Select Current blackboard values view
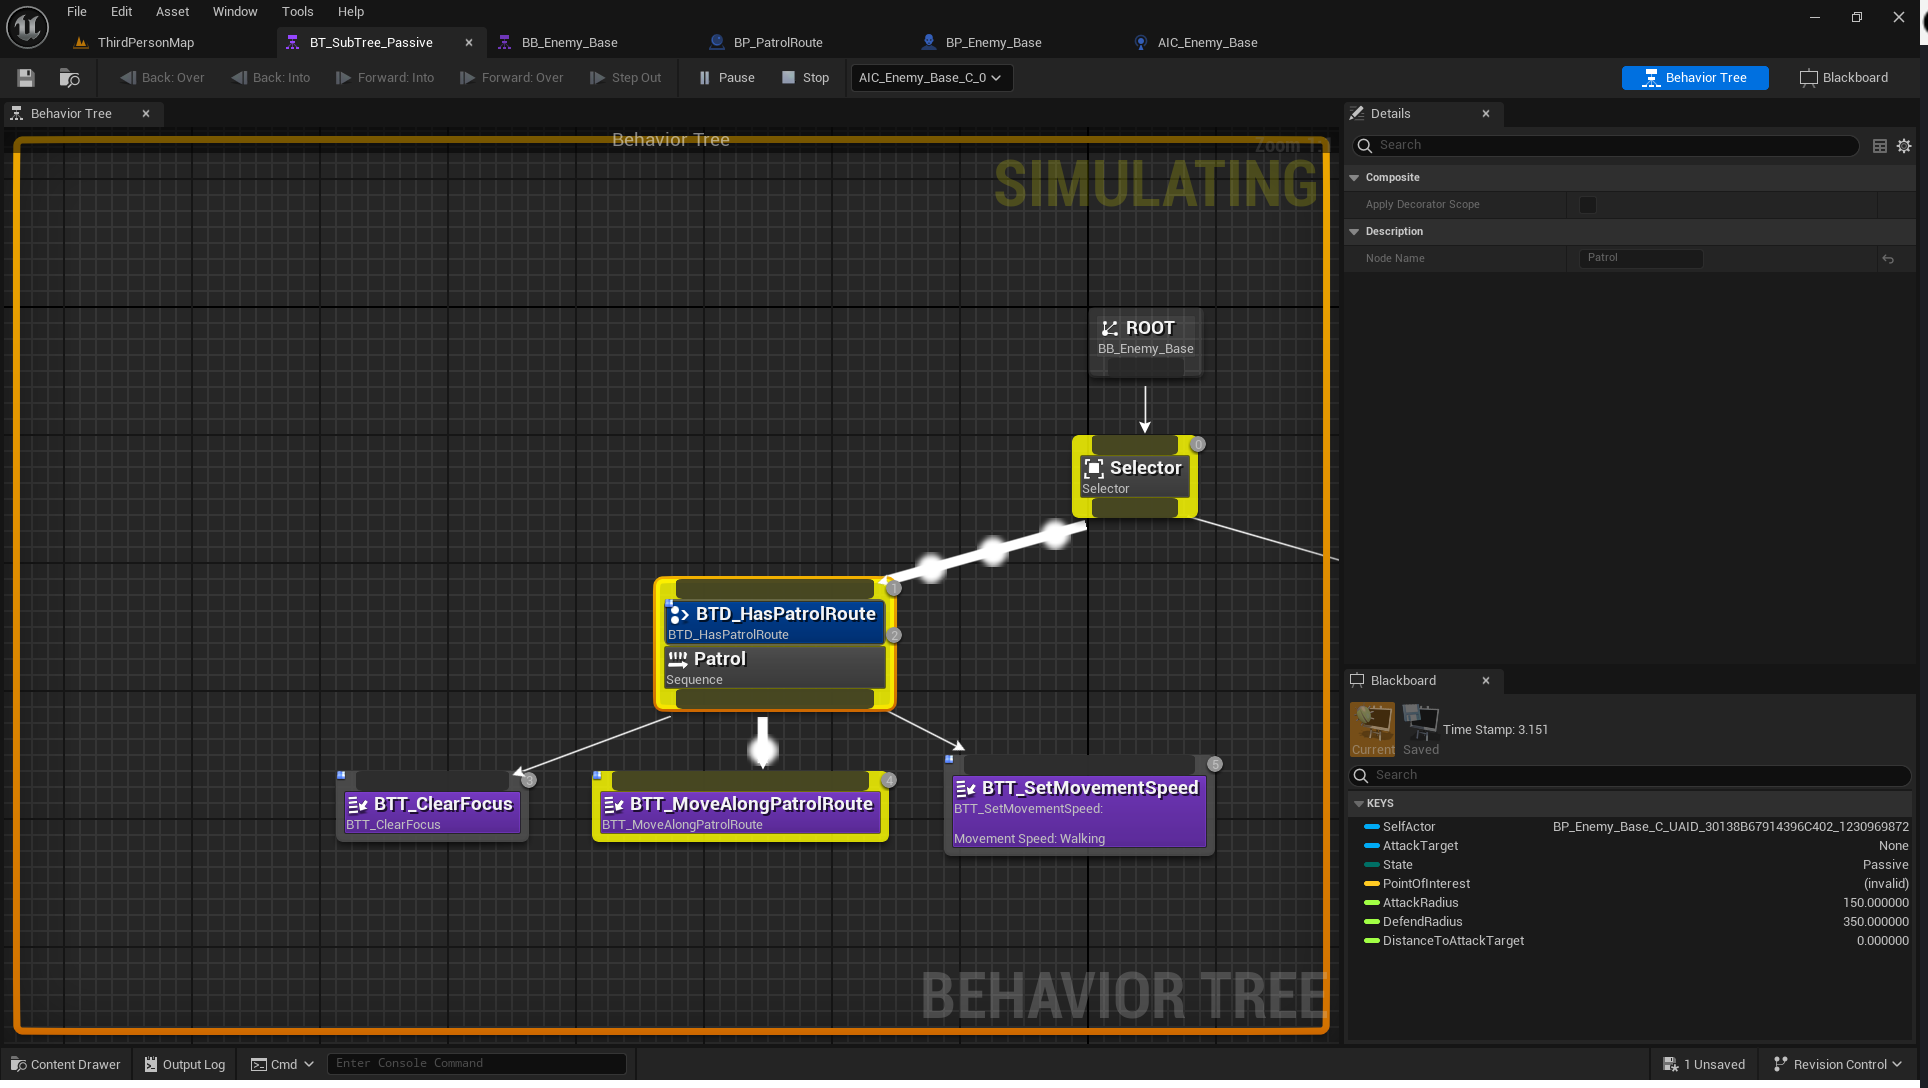This screenshot has width=1928, height=1088. 1372,730
